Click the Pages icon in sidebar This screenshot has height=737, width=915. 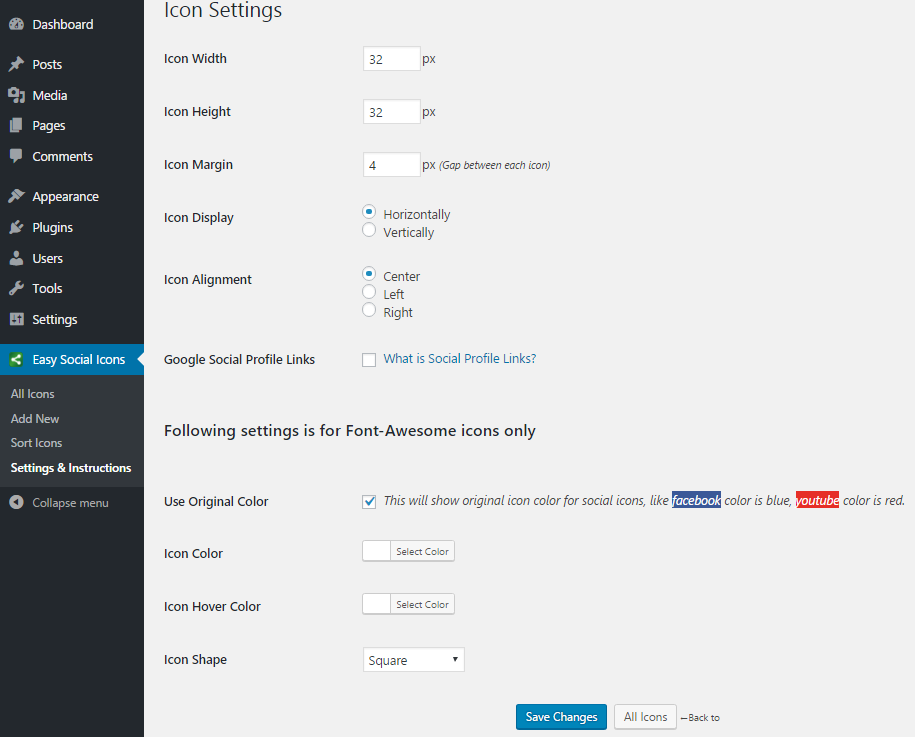coord(16,125)
